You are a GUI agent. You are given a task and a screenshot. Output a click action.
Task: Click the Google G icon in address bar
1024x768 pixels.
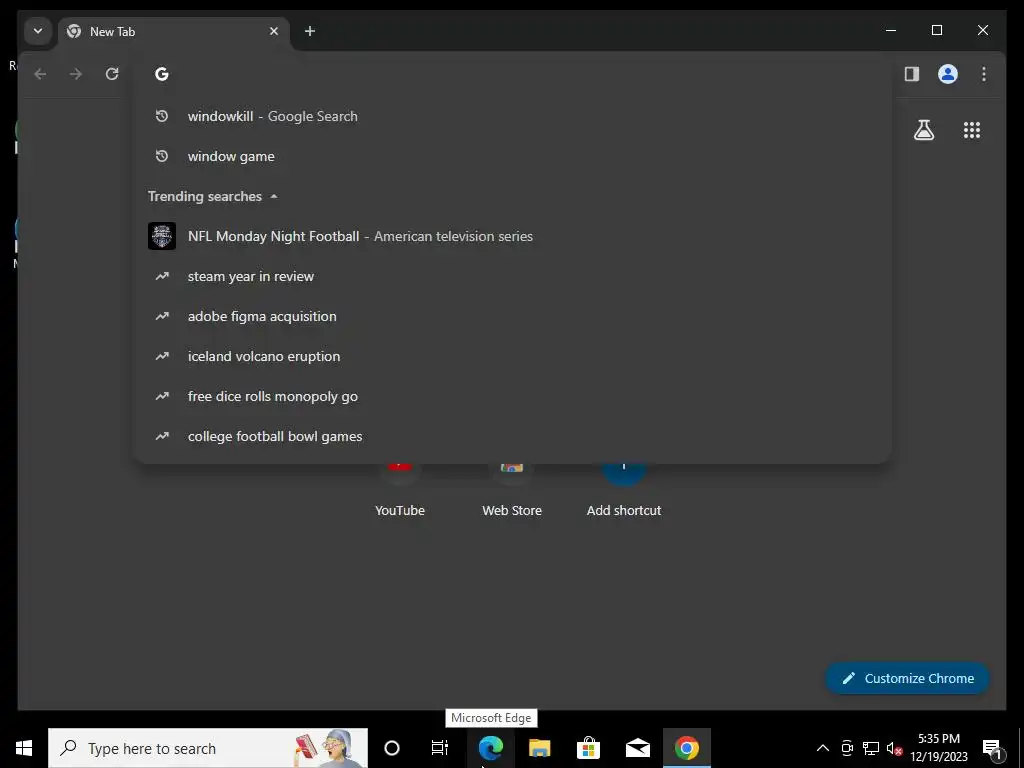pos(162,74)
